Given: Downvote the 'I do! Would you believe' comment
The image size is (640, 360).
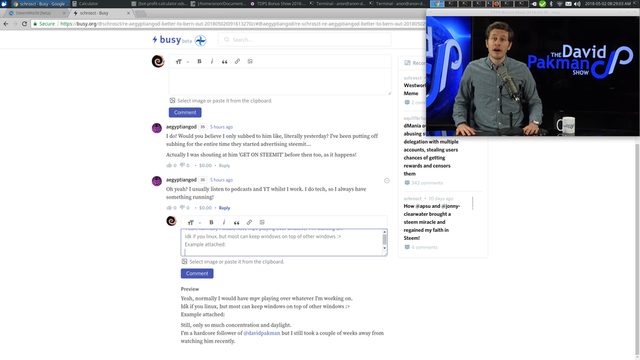Looking at the screenshot, I should click(x=182, y=165).
